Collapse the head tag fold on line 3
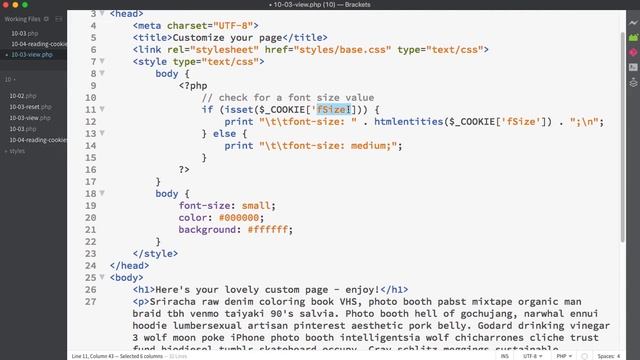The image size is (640, 360). click(x=102, y=13)
